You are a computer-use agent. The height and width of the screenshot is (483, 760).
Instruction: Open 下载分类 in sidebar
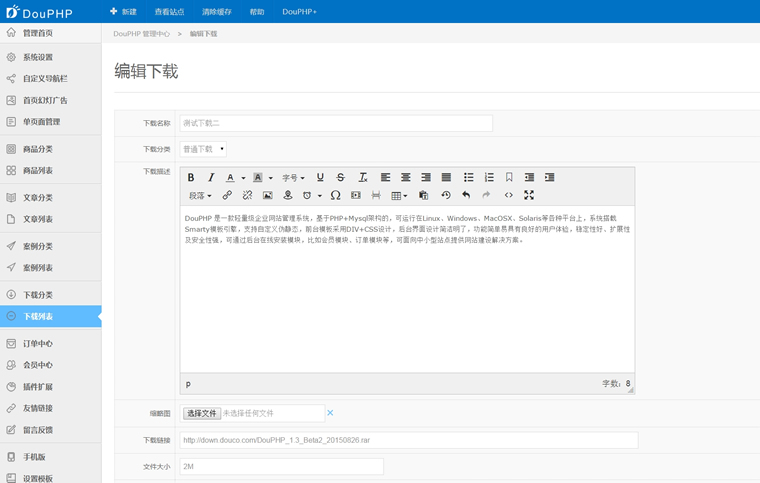50,295
